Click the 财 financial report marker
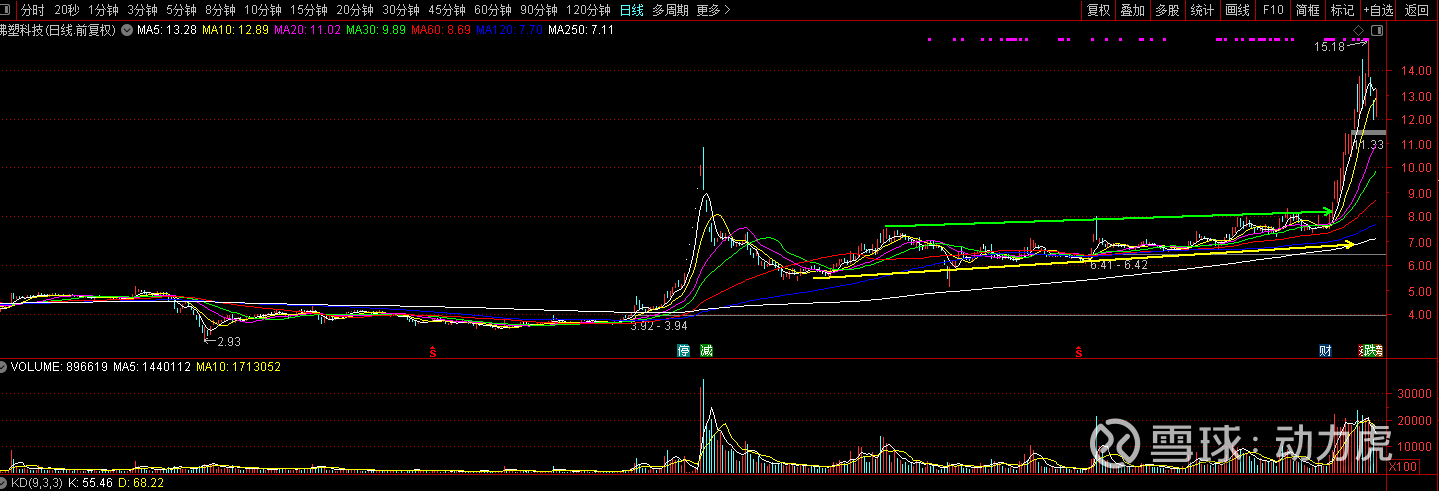This screenshot has width=1439, height=491. pos(1325,350)
